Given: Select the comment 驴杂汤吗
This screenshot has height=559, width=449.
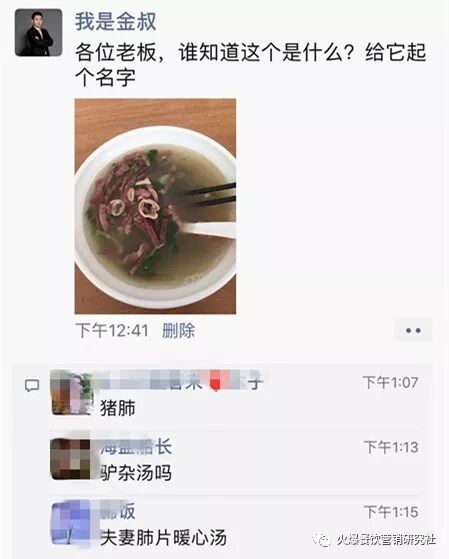Looking at the screenshot, I should 136,473.
